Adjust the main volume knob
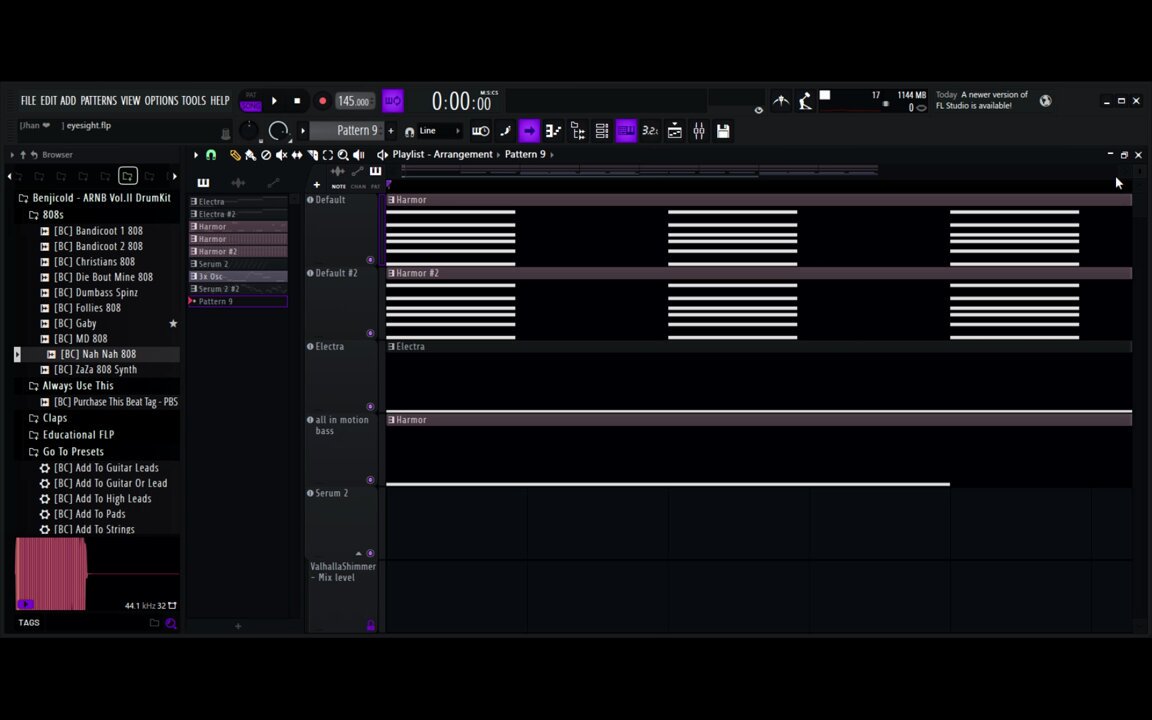The image size is (1152, 720). click(x=249, y=131)
